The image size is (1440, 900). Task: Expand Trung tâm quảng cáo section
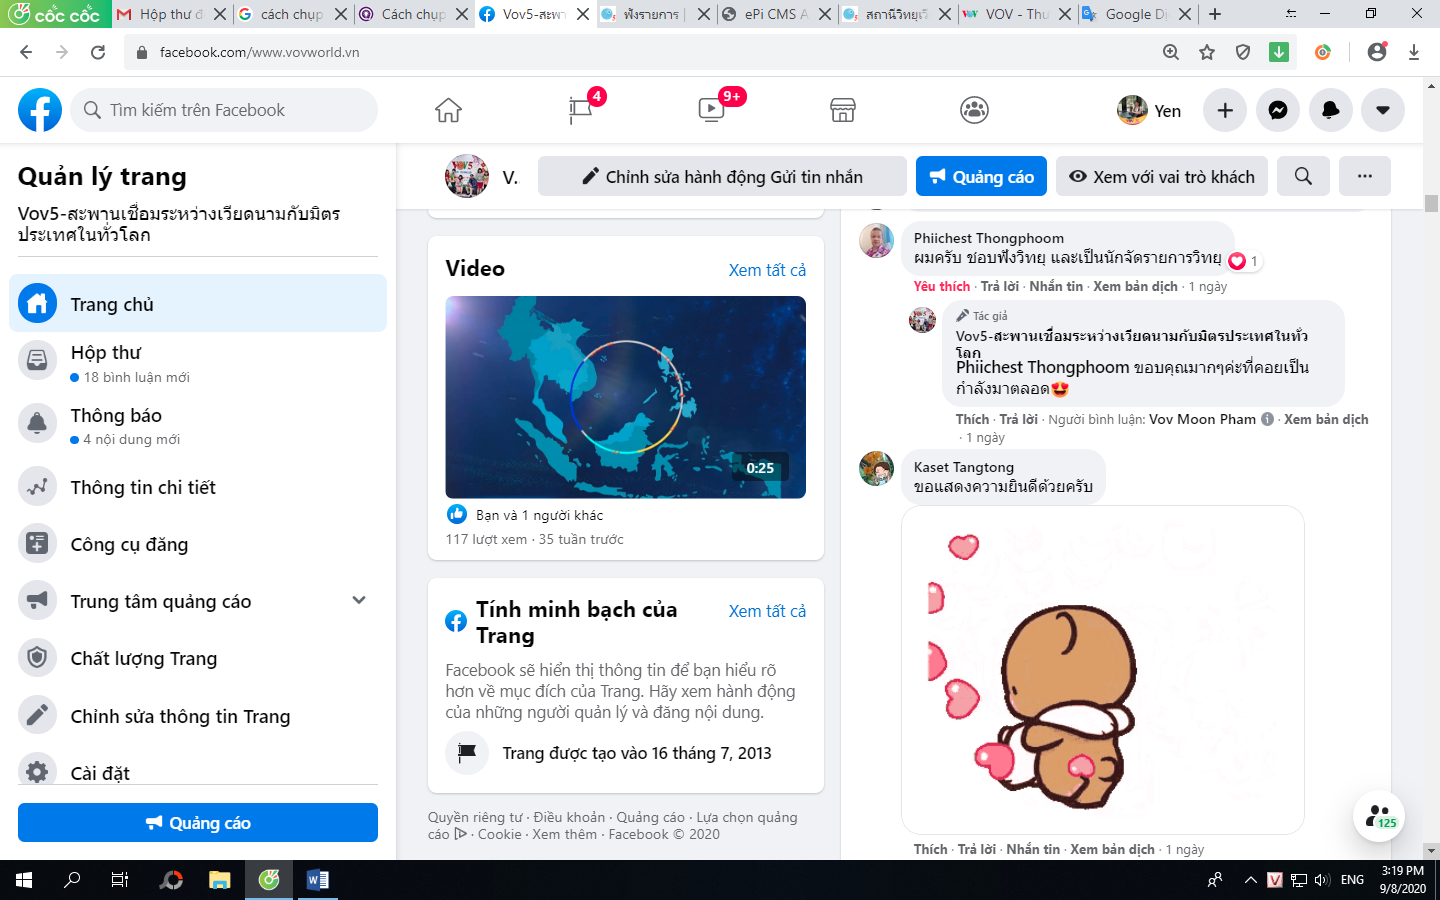(x=359, y=601)
